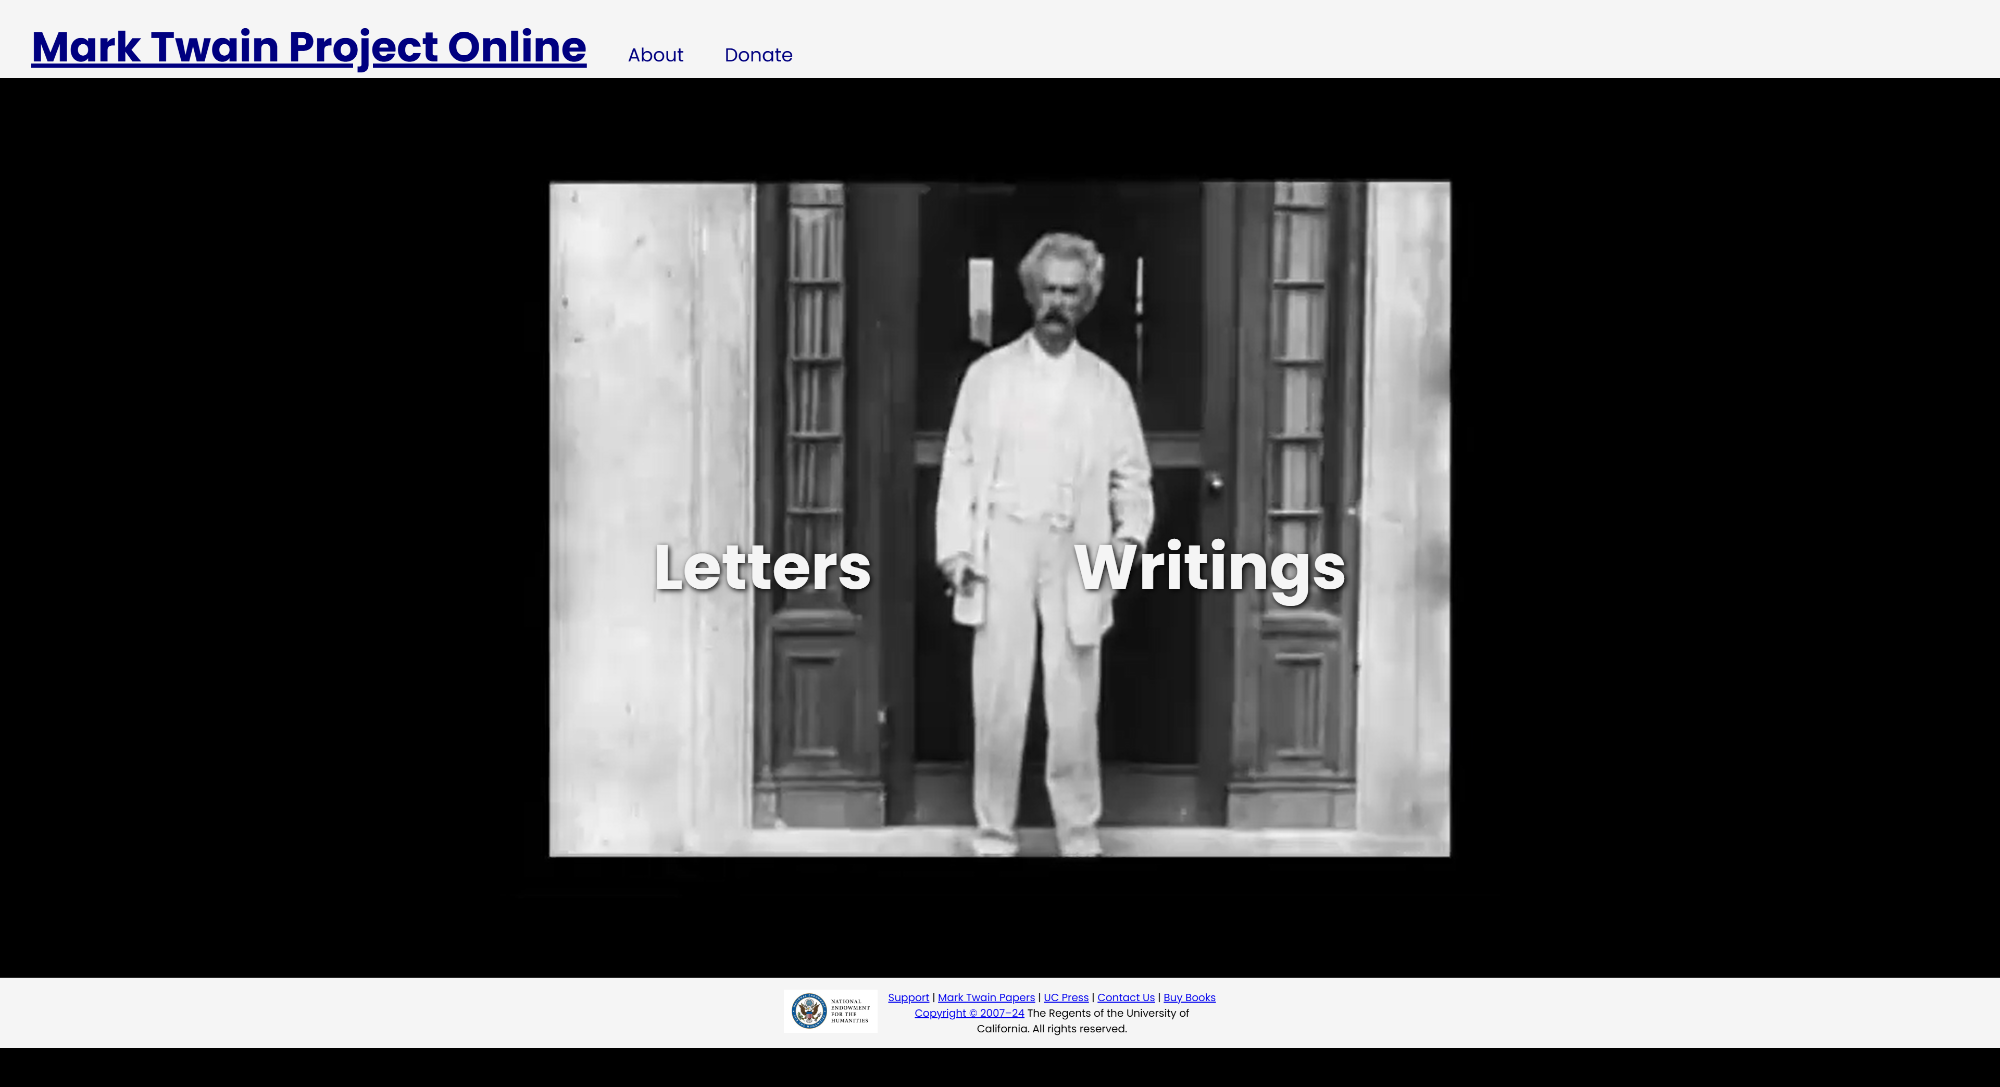Click the left sidelight window of doorway
Screen dimensions: 2000x1087
(x=815, y=360)
